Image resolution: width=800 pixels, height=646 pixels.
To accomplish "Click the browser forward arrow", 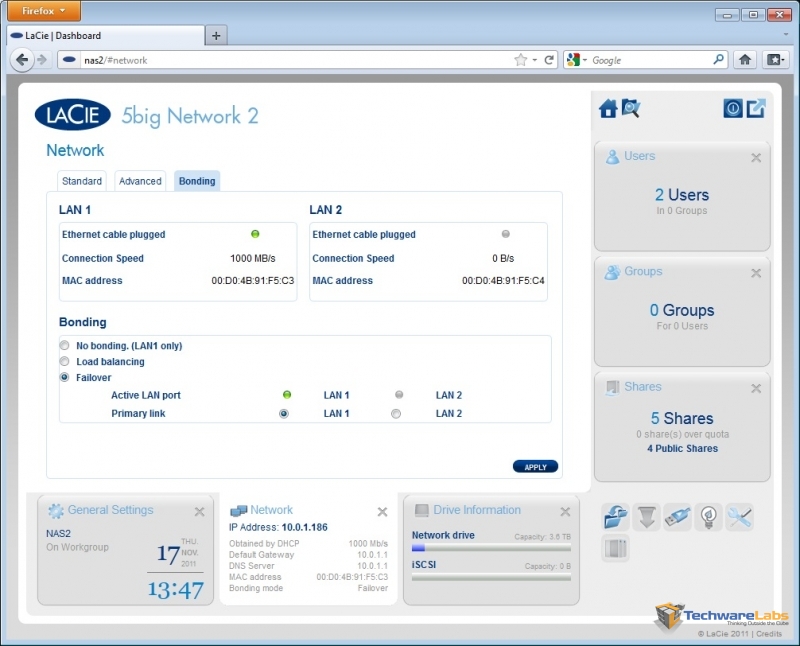I will (42, 60).
